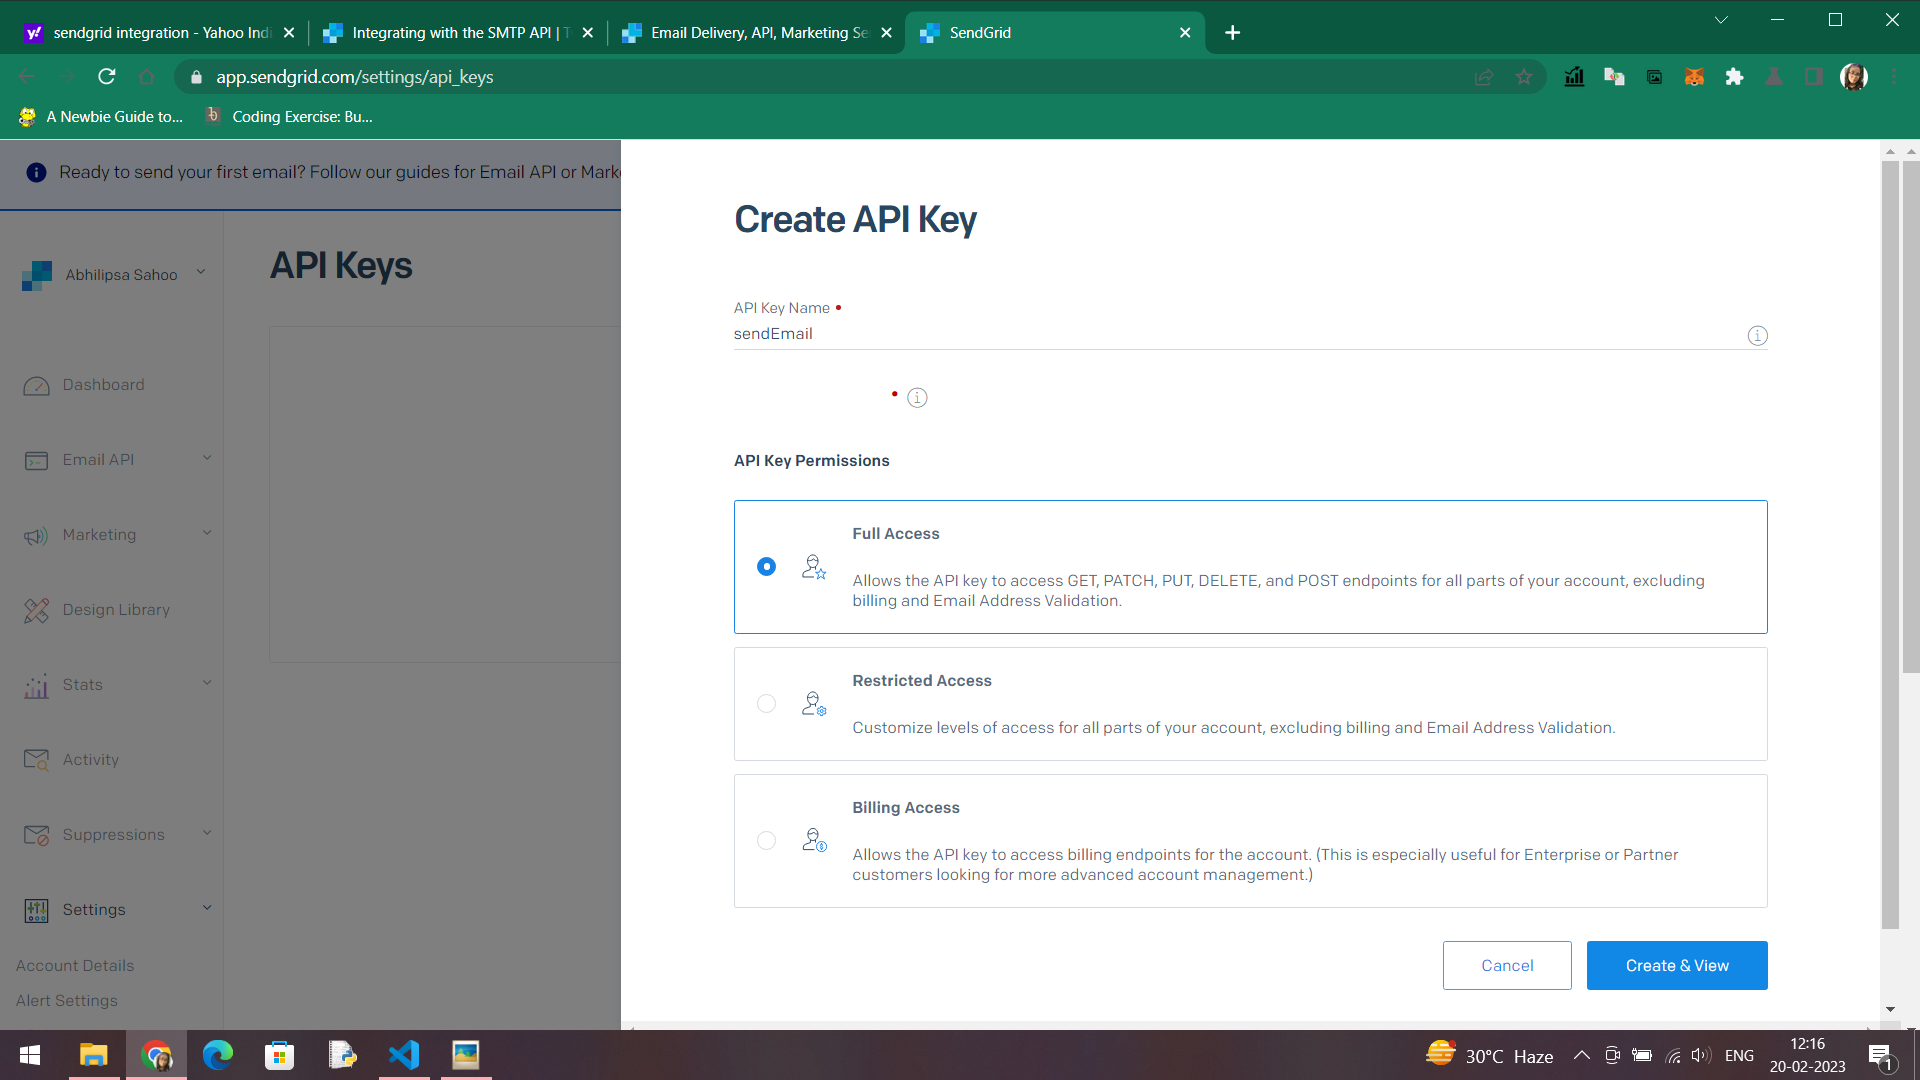Click the Restricted Access user icon

click(x=814, y=704)
